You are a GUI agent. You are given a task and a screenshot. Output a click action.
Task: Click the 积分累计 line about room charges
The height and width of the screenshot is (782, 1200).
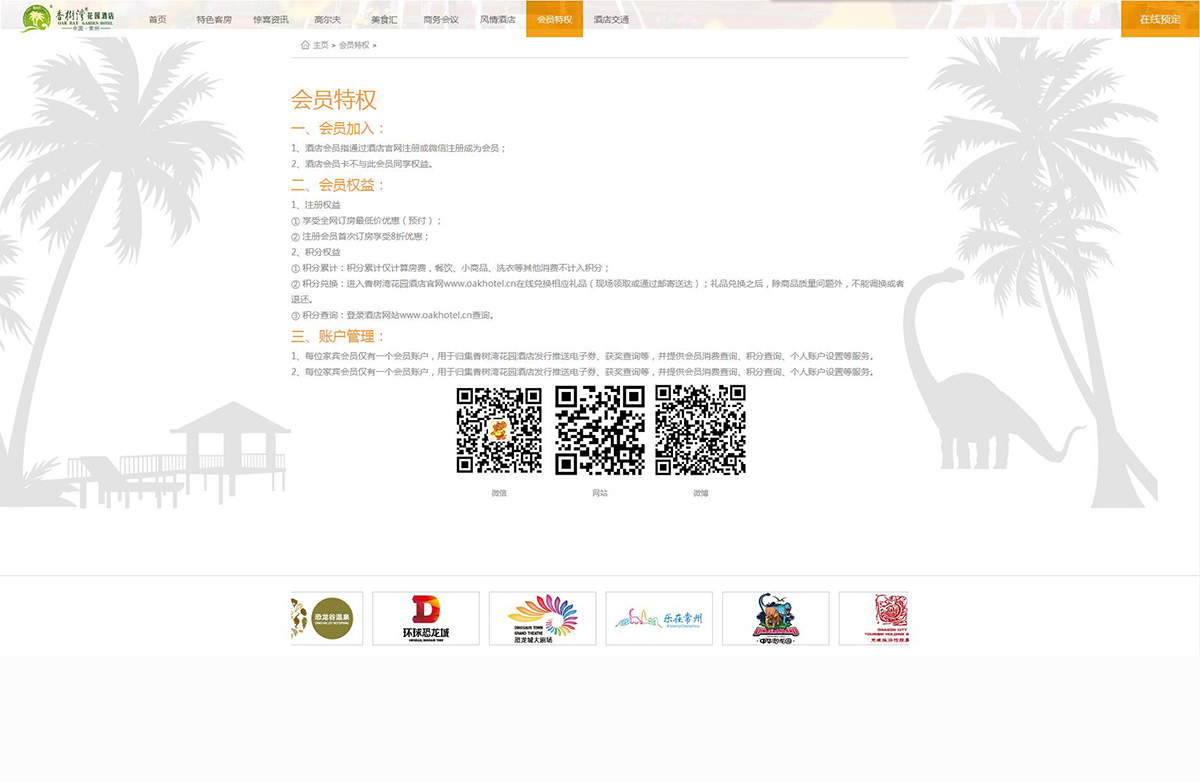450,268
